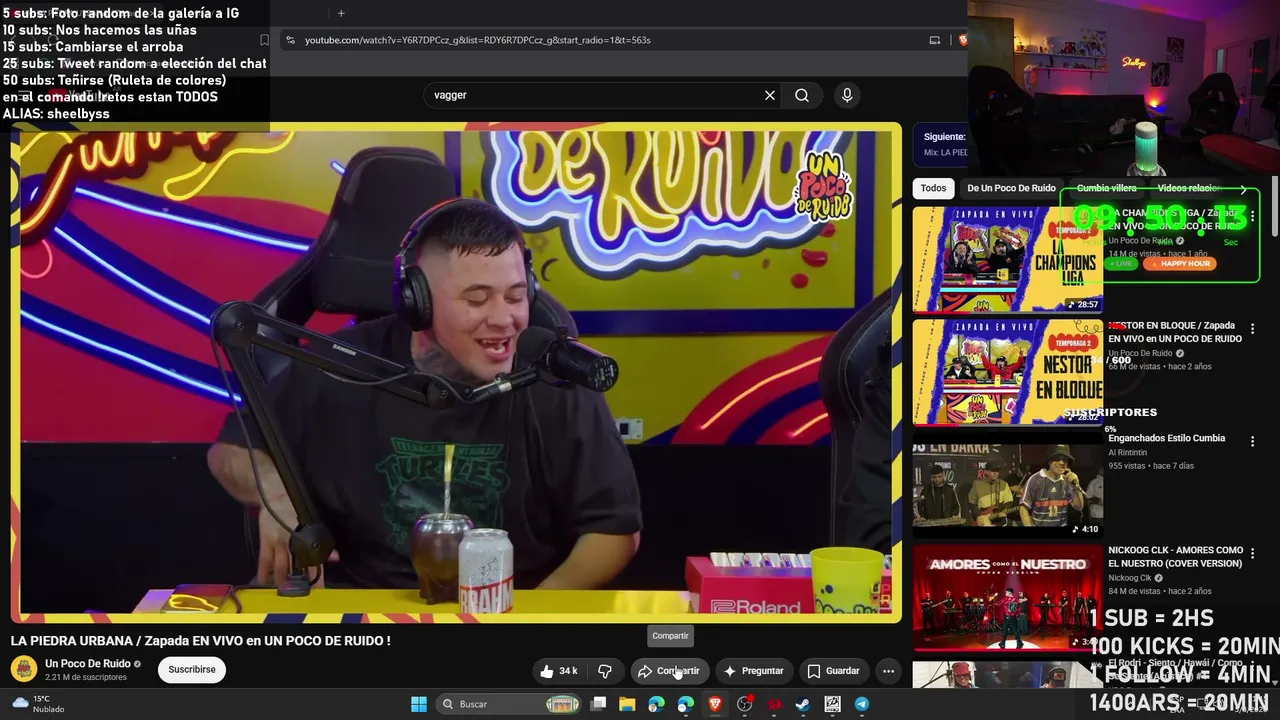Select the Cumbia villera chip
The image size is (1280, 720).
tap(1107, 188)
